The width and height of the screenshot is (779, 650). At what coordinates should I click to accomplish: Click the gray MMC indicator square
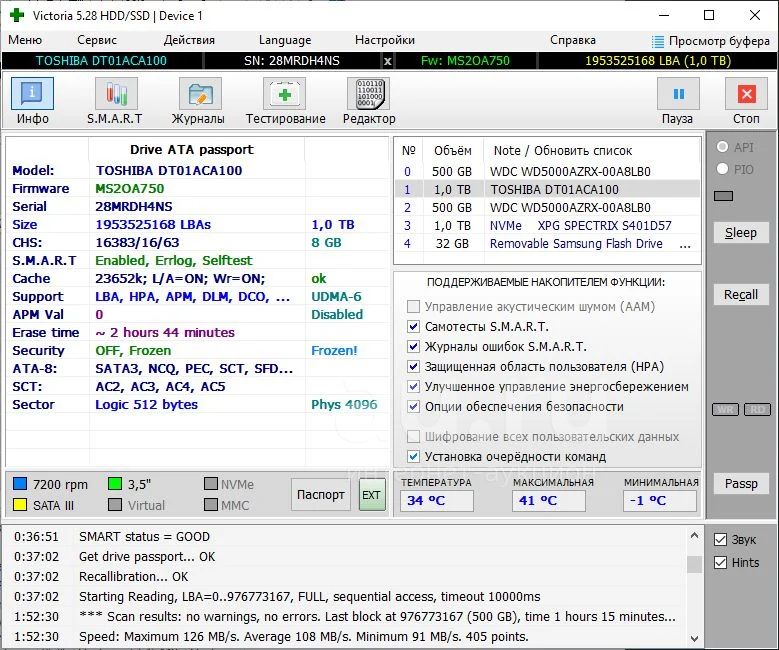(x=211, y=505)
